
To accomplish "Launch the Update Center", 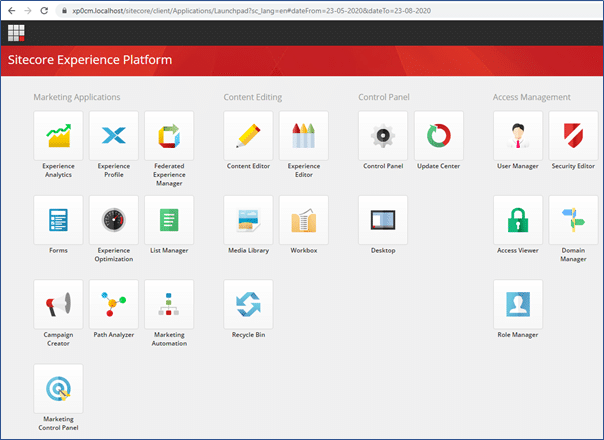I will coord(439,136).
